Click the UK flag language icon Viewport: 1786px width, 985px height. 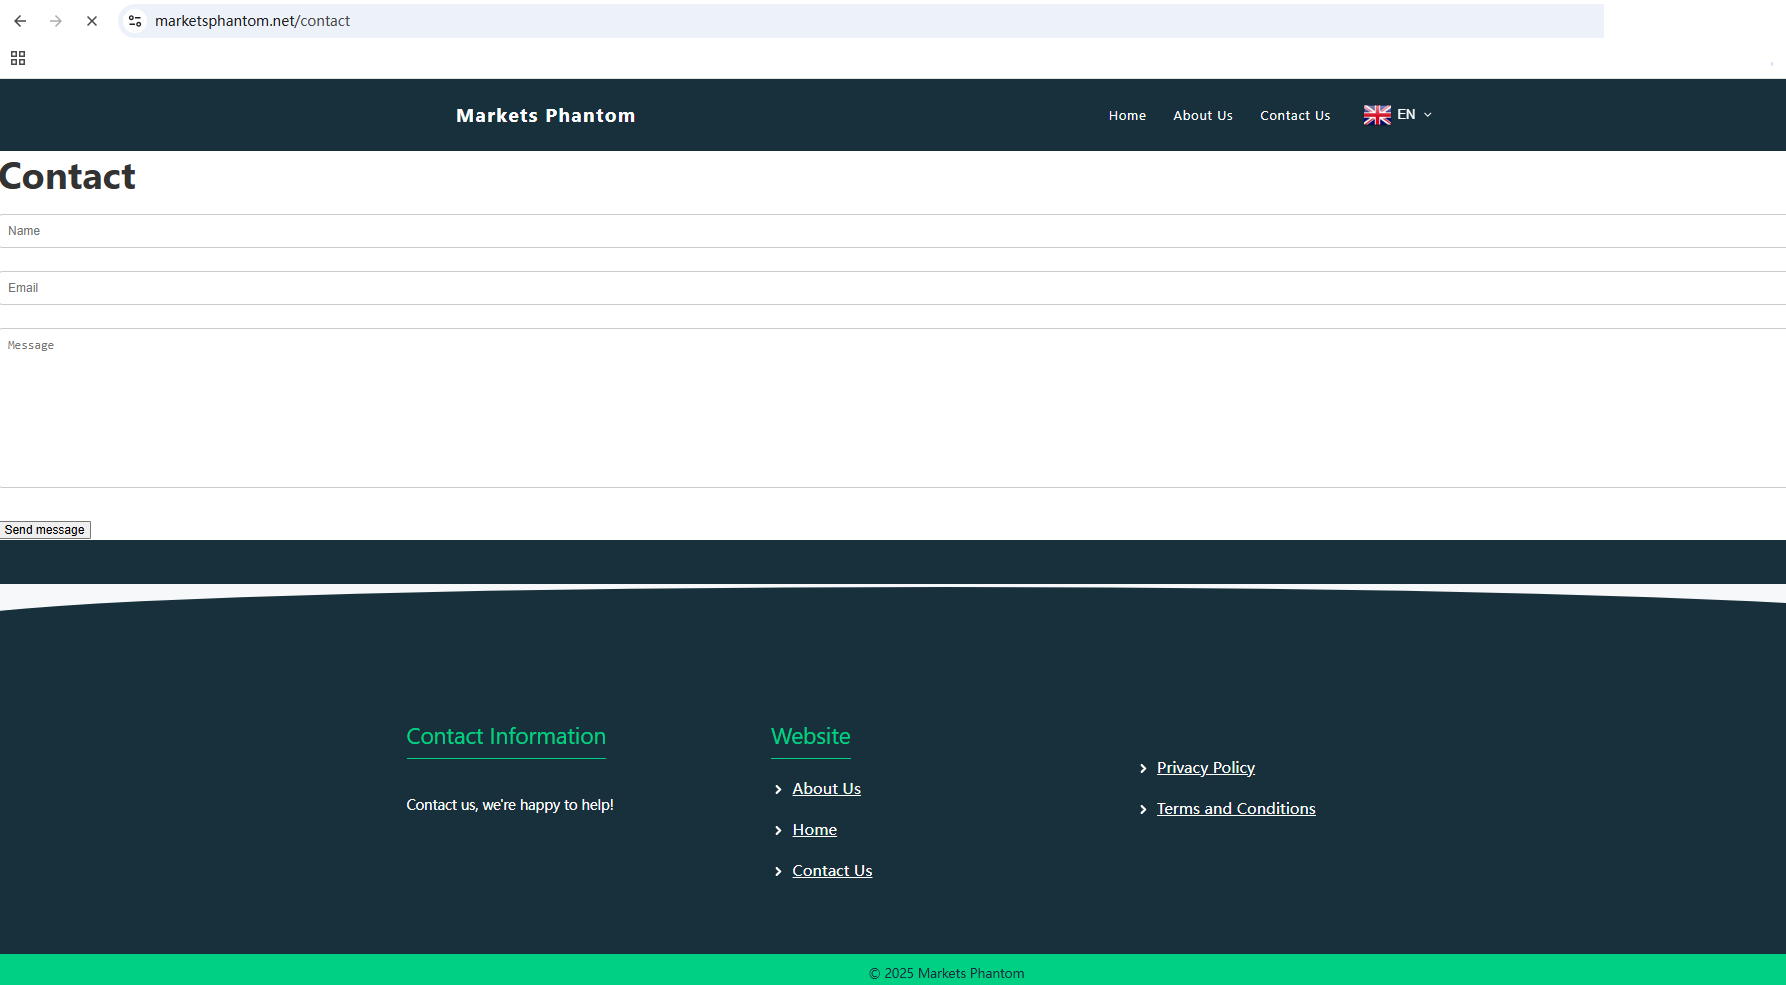click(1377, 115)
